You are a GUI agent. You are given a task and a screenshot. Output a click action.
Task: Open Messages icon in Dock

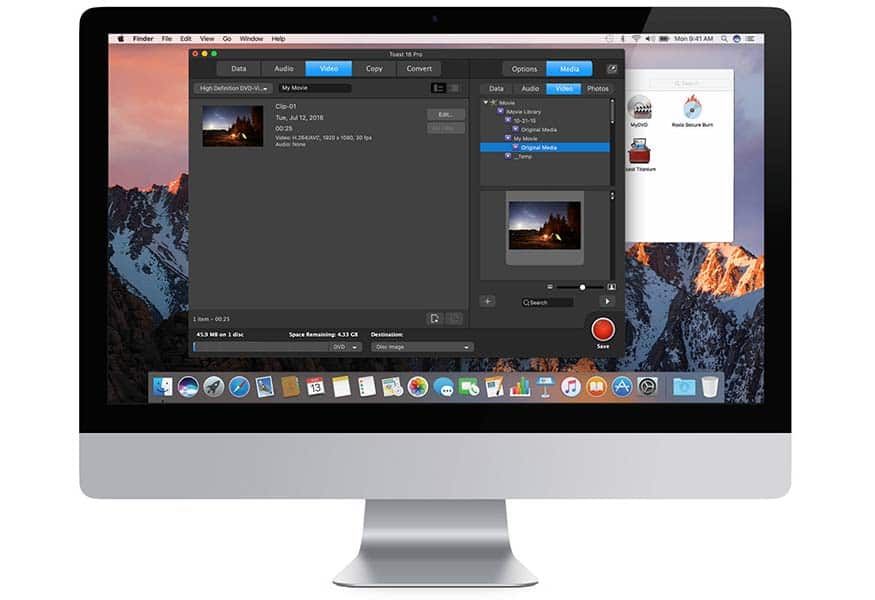(x=443, y=386)
